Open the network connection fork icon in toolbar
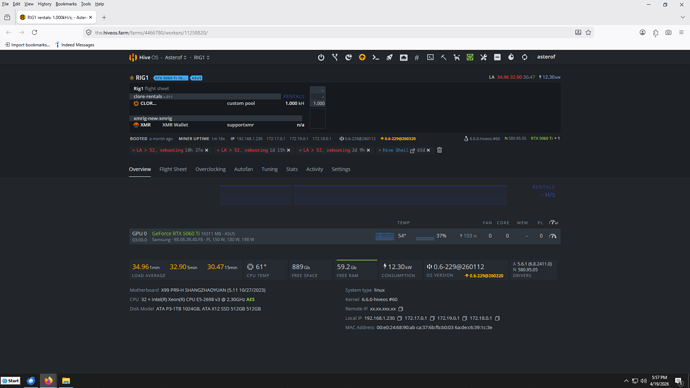 click(x=335, y=57)
